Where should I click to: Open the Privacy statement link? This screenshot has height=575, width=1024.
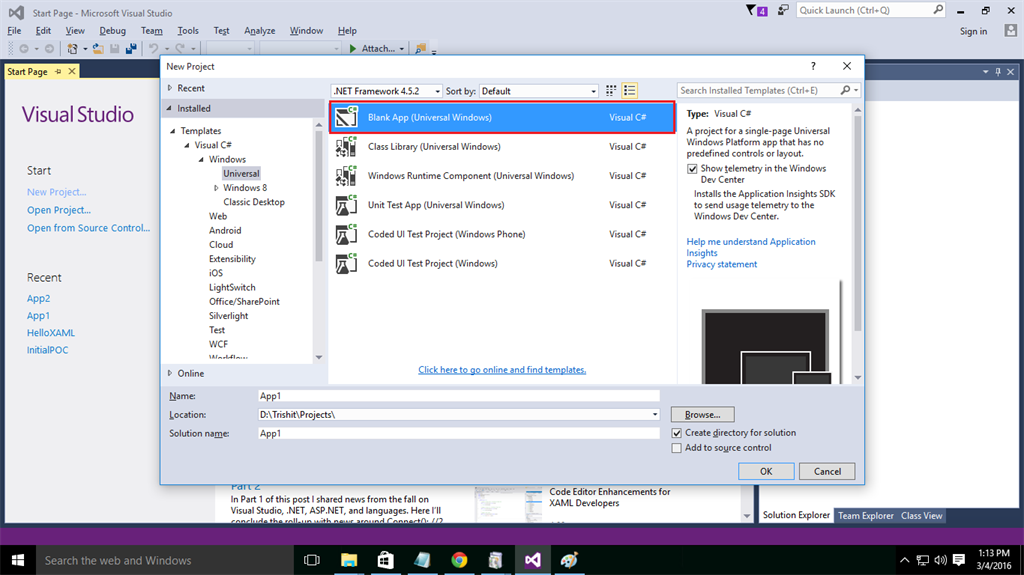click(722, 264)
